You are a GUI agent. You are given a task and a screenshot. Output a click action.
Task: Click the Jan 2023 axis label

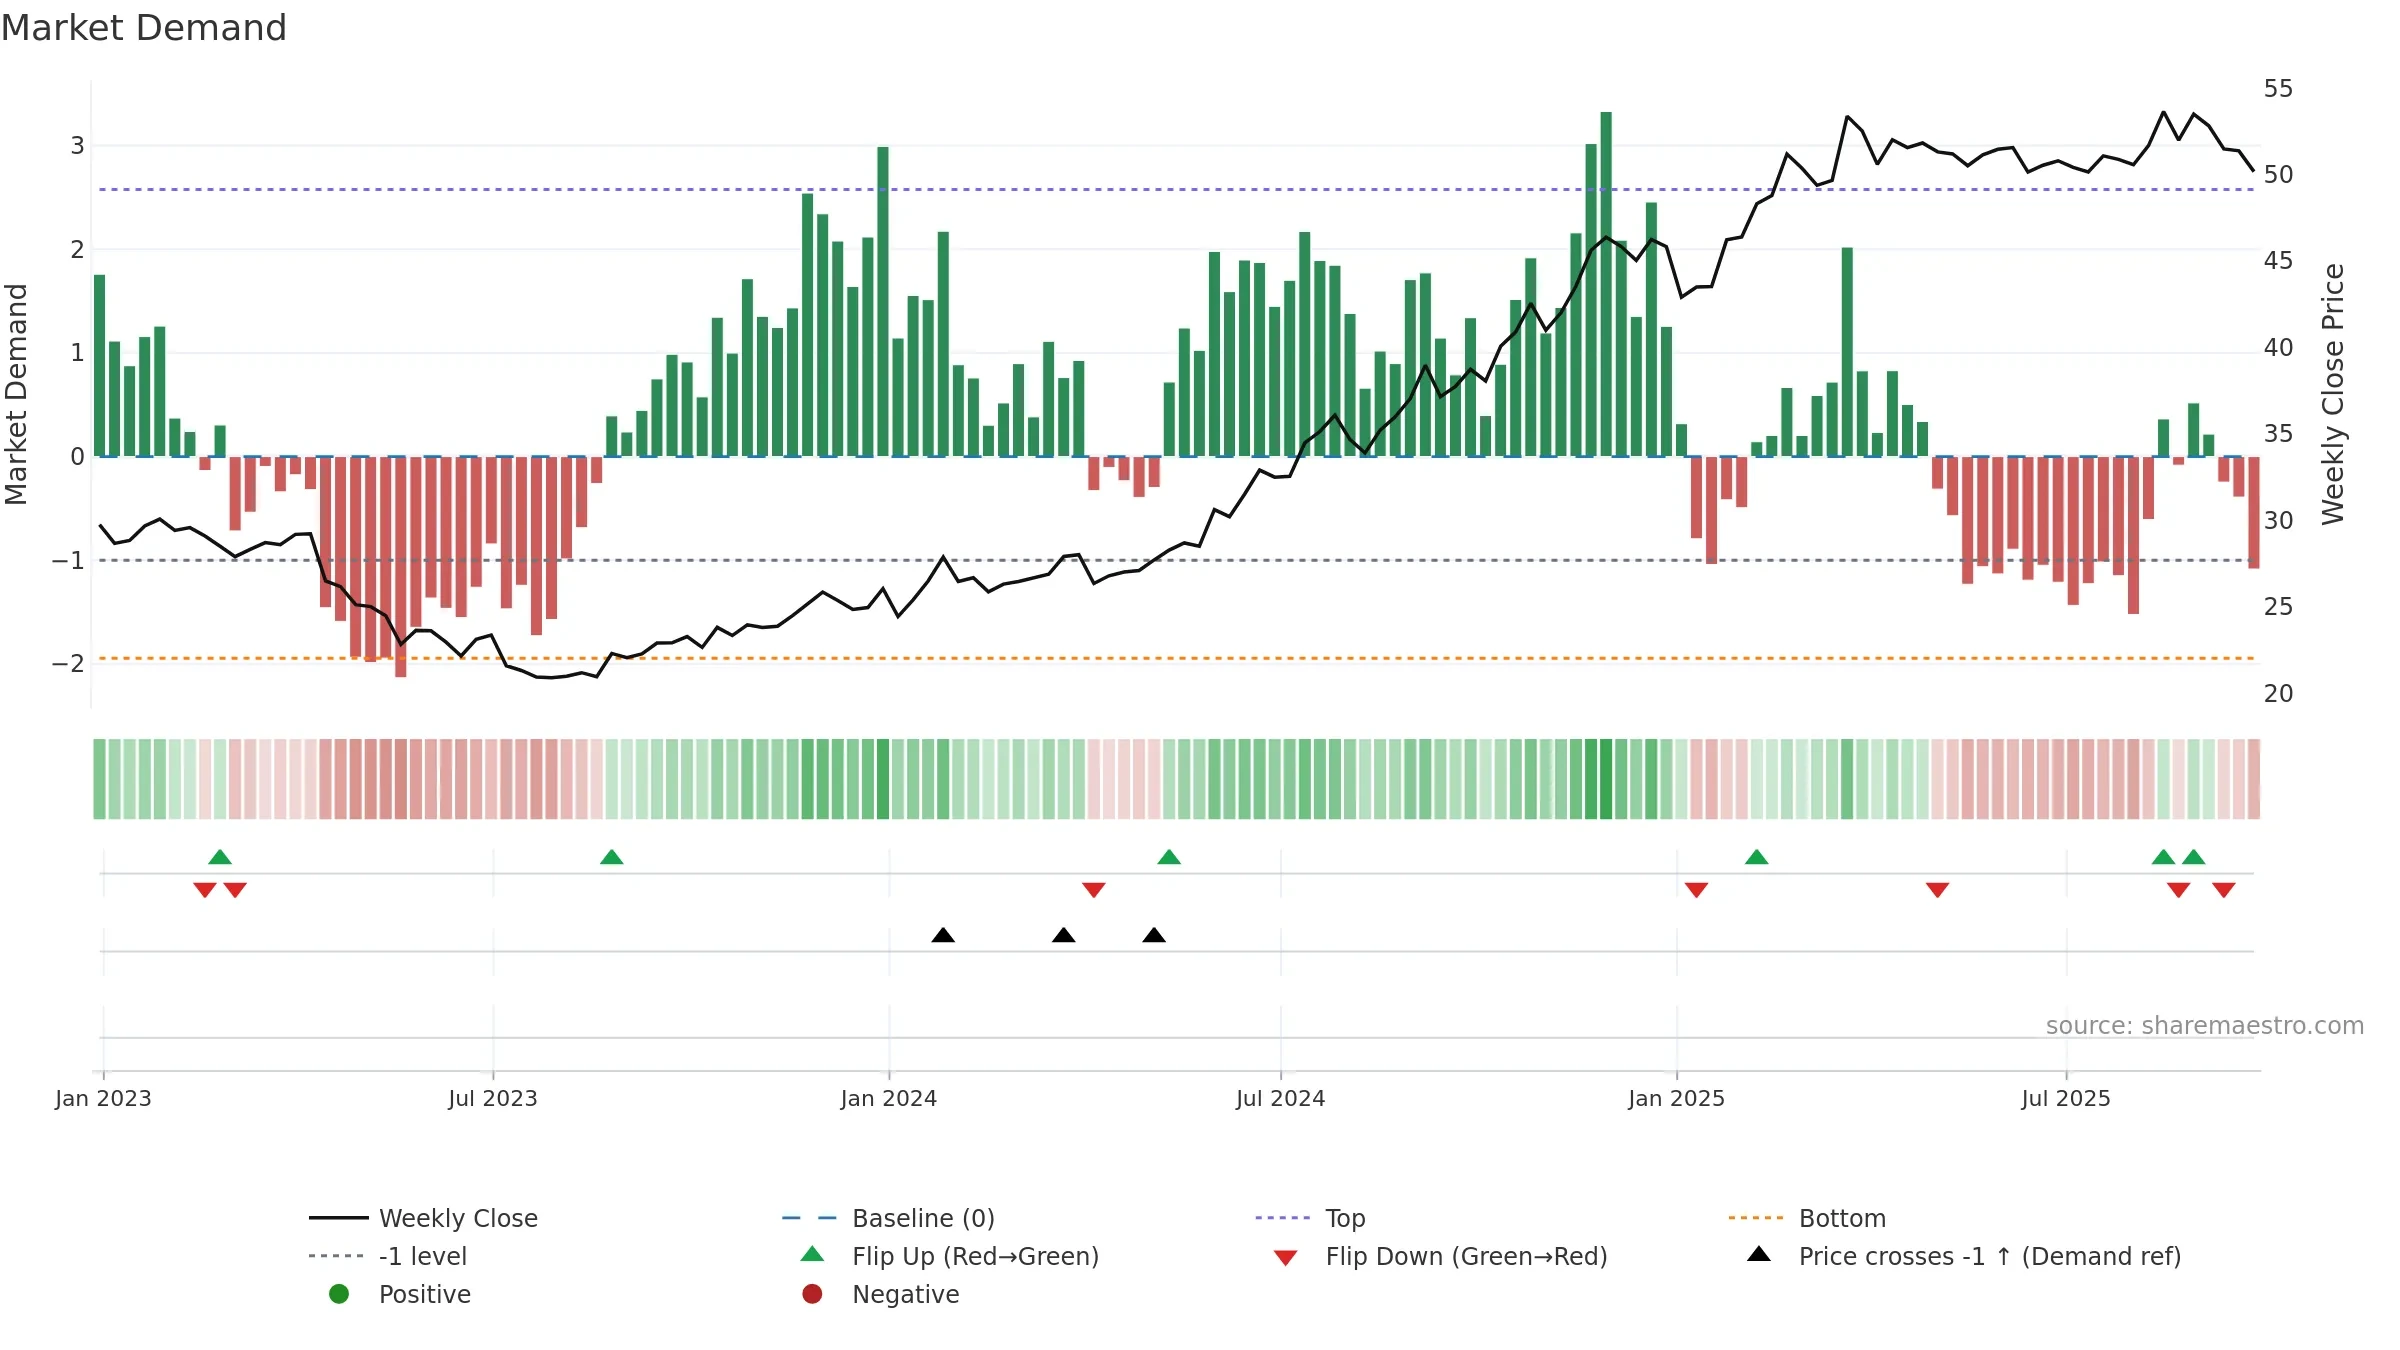tap(103, 1099)
